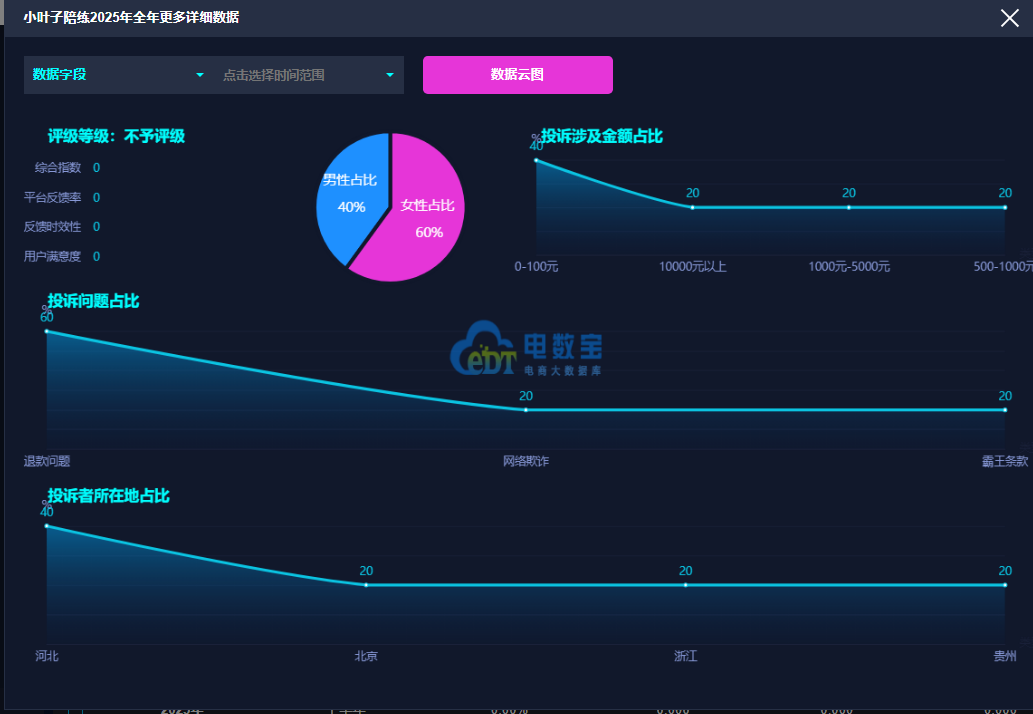Click the 河北 data point at 40
1033x714 pixels.
47,526
